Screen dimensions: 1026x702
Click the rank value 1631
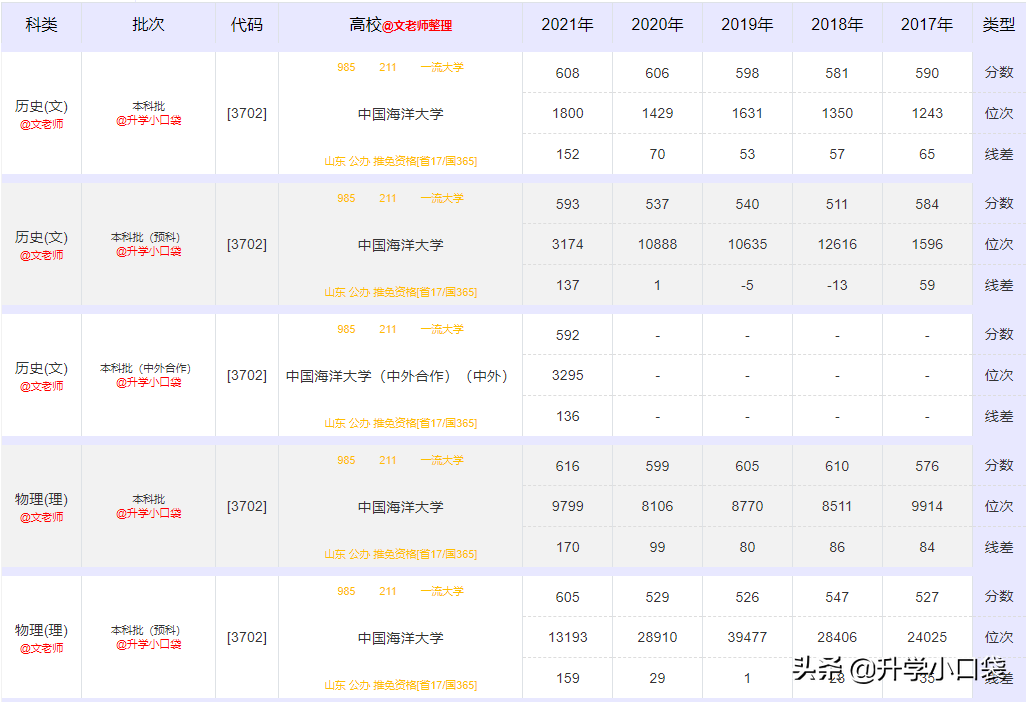747,114
